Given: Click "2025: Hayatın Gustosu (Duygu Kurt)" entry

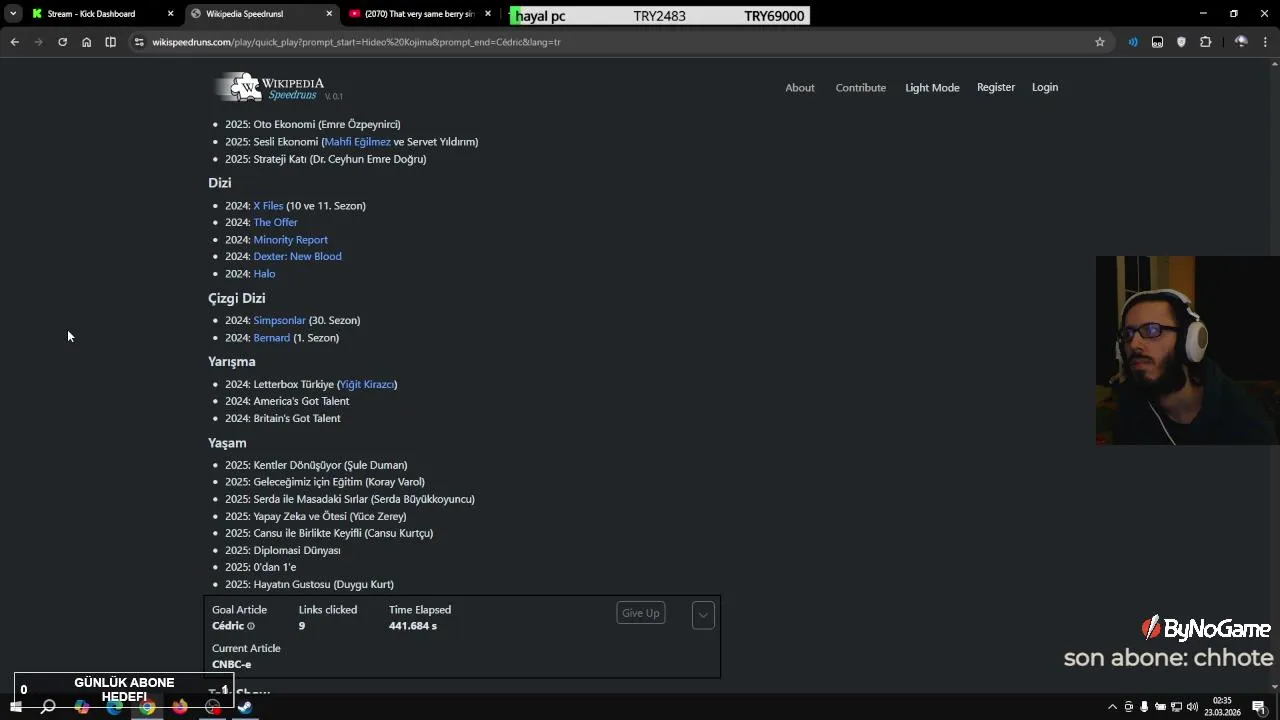Looking at the screenshot, I should pos(309,585).
